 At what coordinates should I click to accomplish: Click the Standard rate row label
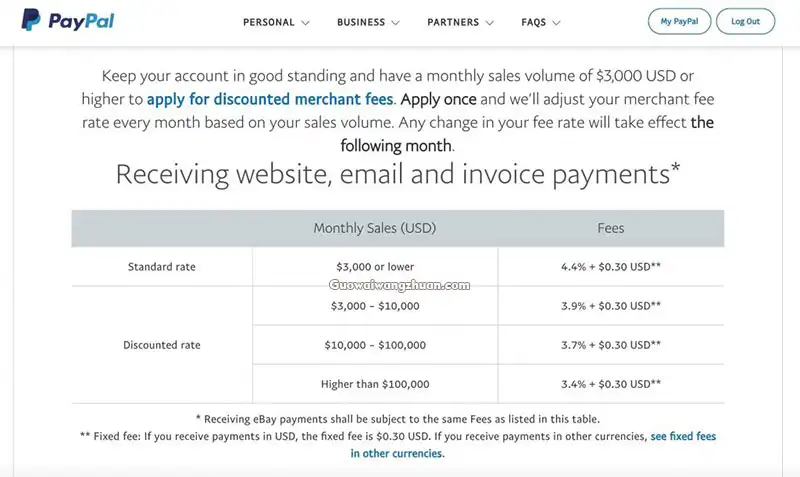162,267
